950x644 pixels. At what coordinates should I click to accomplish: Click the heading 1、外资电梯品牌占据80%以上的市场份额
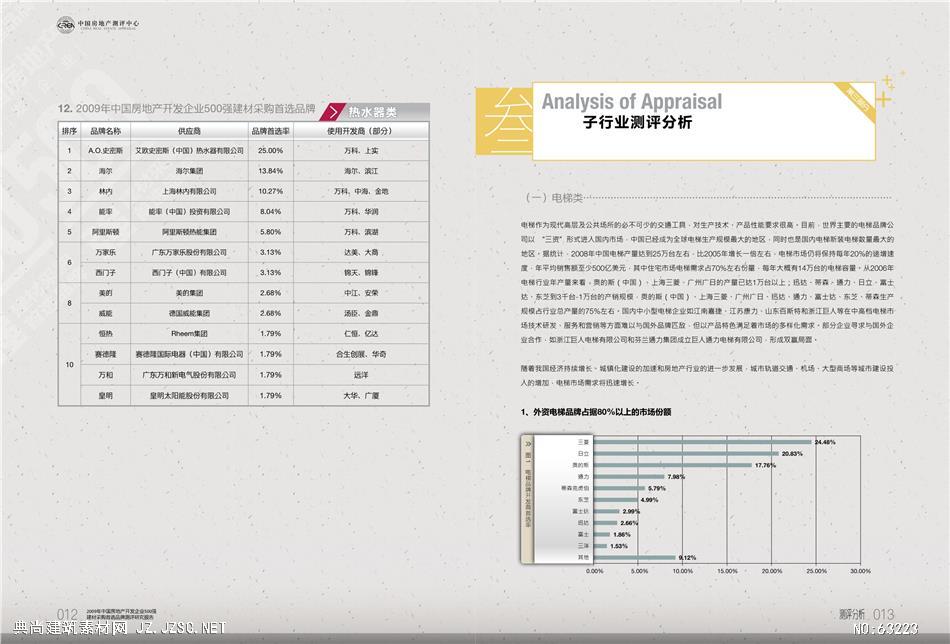click(596, 412)
